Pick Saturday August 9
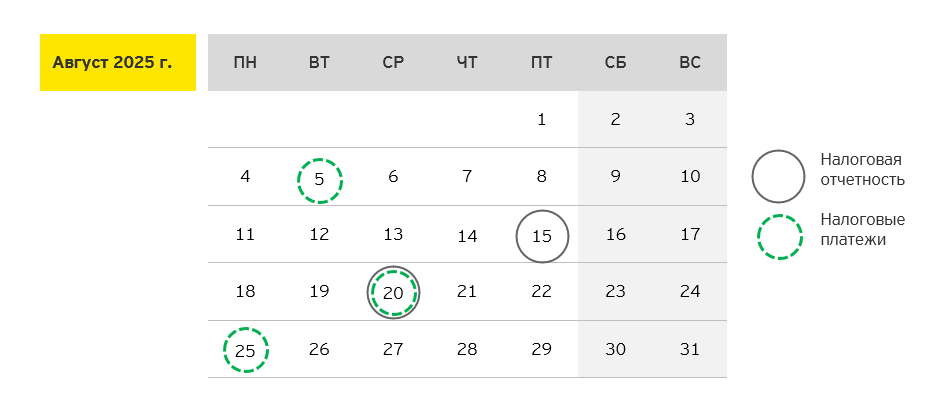The width and height of the screenshot is (936, 420). click(x=616, y=177)
